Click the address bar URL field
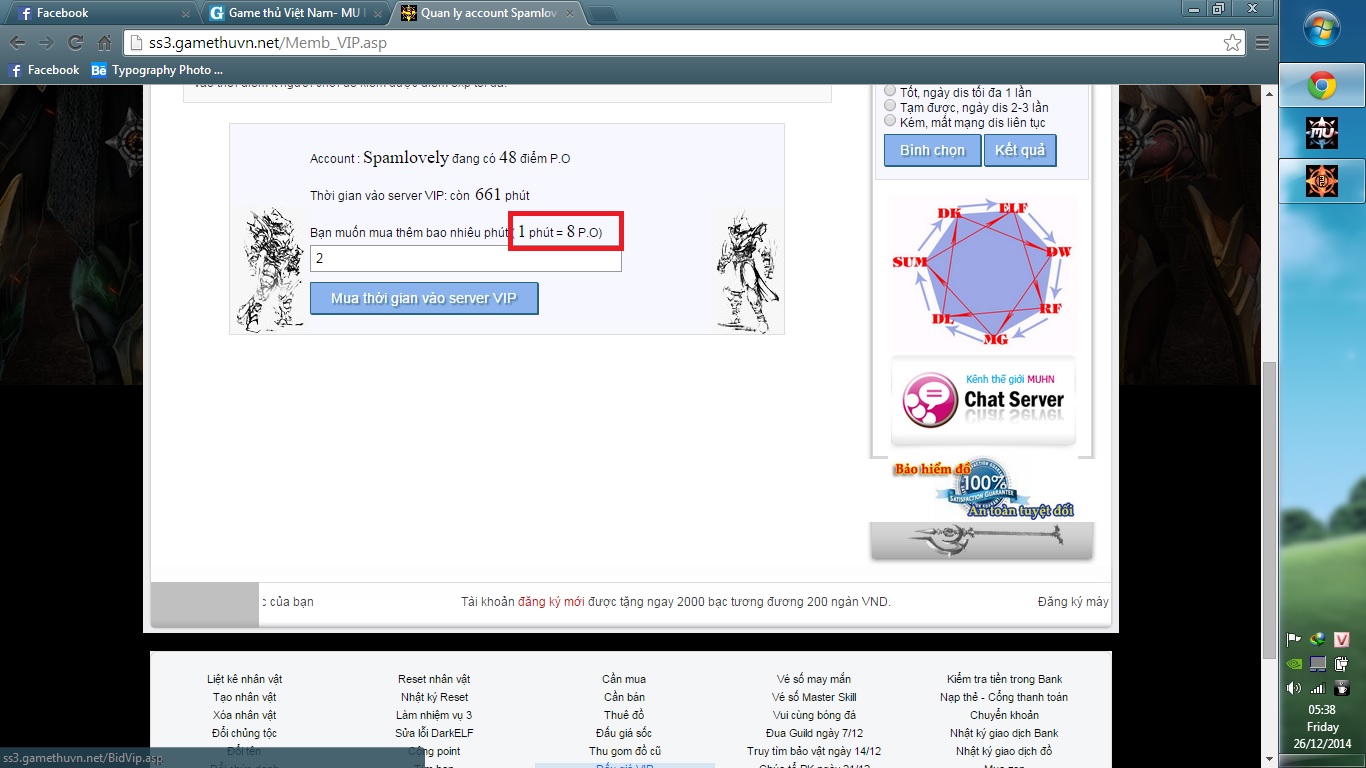 point(684,43)
